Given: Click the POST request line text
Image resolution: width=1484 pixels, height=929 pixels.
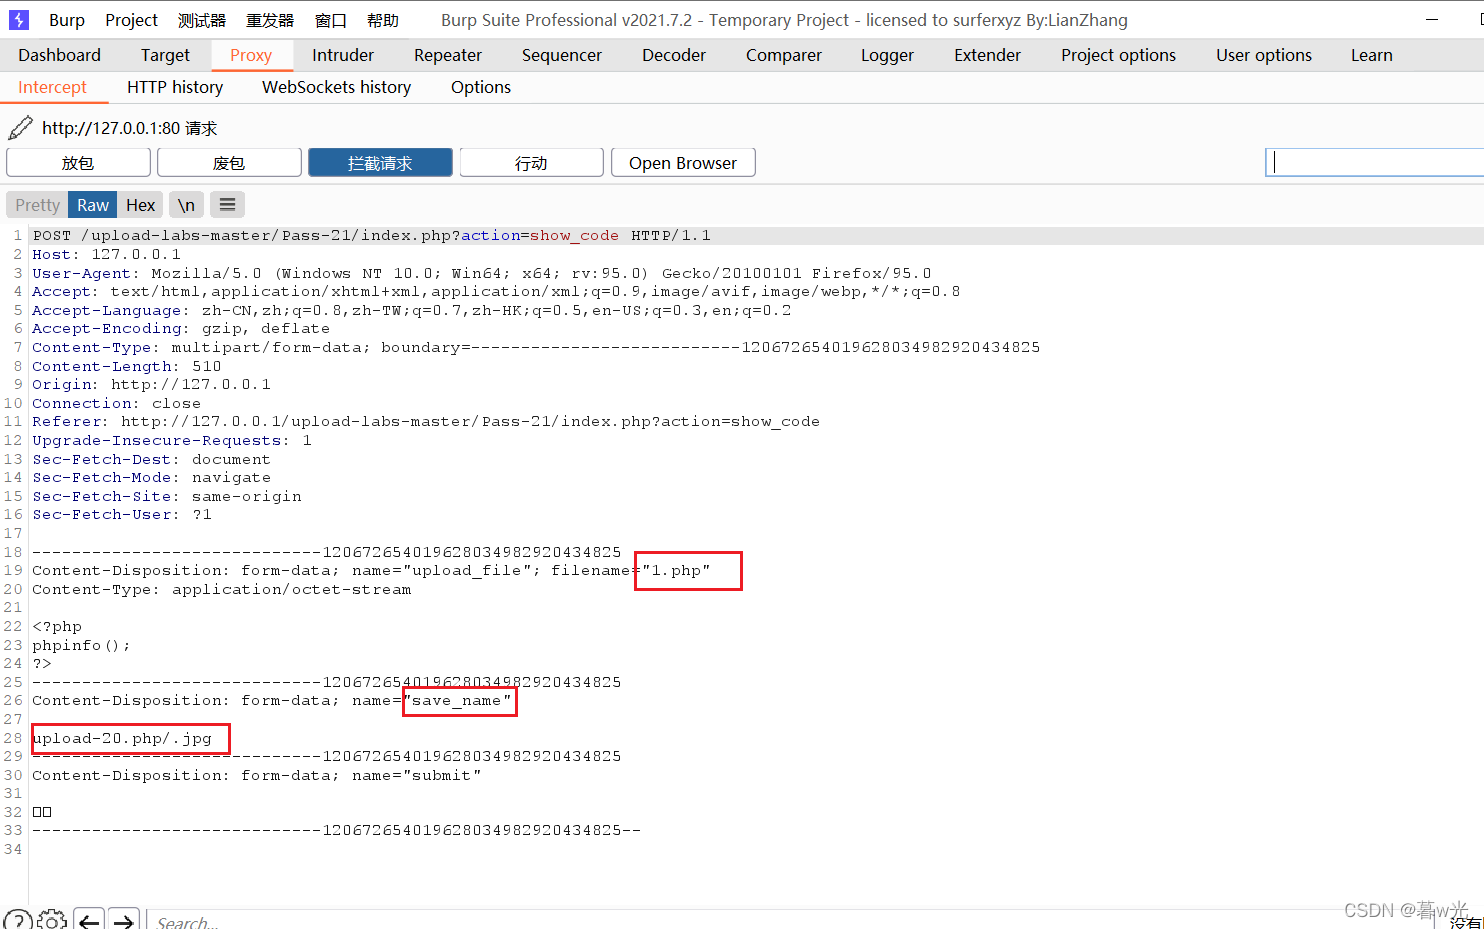Looking at the screenshot, I should point(371,236).
